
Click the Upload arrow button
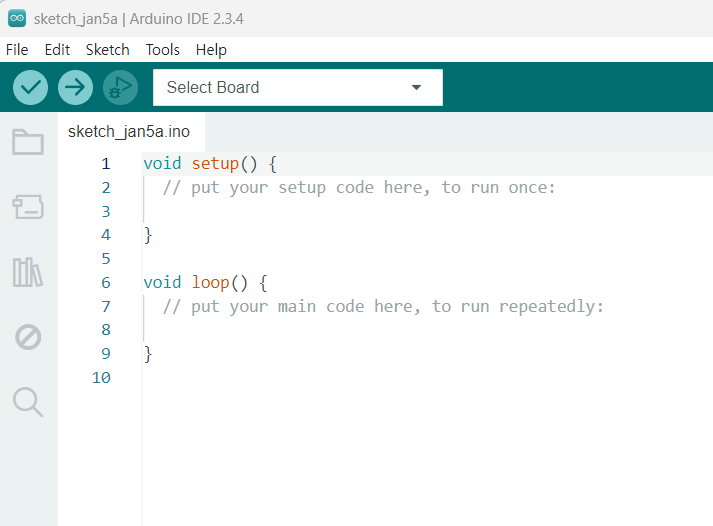point(75,87)
